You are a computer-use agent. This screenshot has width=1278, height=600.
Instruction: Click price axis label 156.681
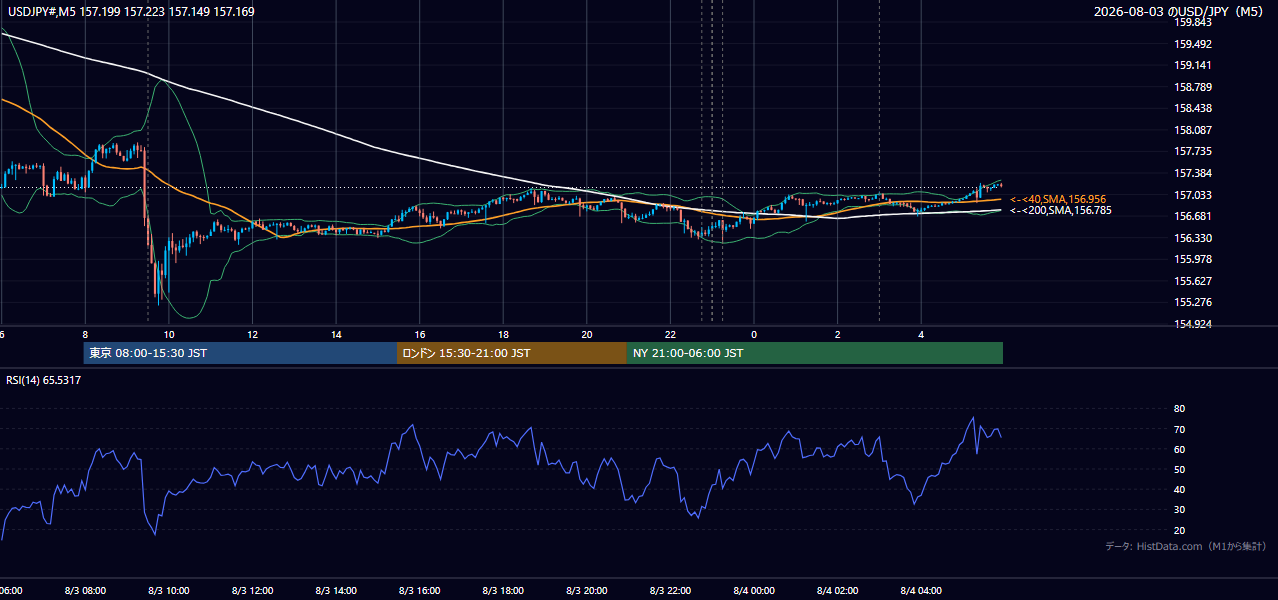(x=1194, y=216)
